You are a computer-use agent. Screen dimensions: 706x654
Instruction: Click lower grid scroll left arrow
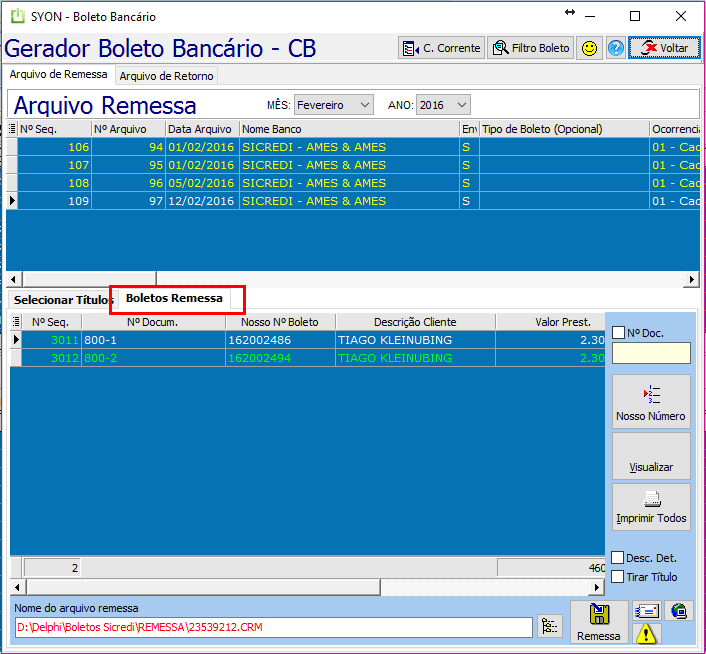point(18,587)
